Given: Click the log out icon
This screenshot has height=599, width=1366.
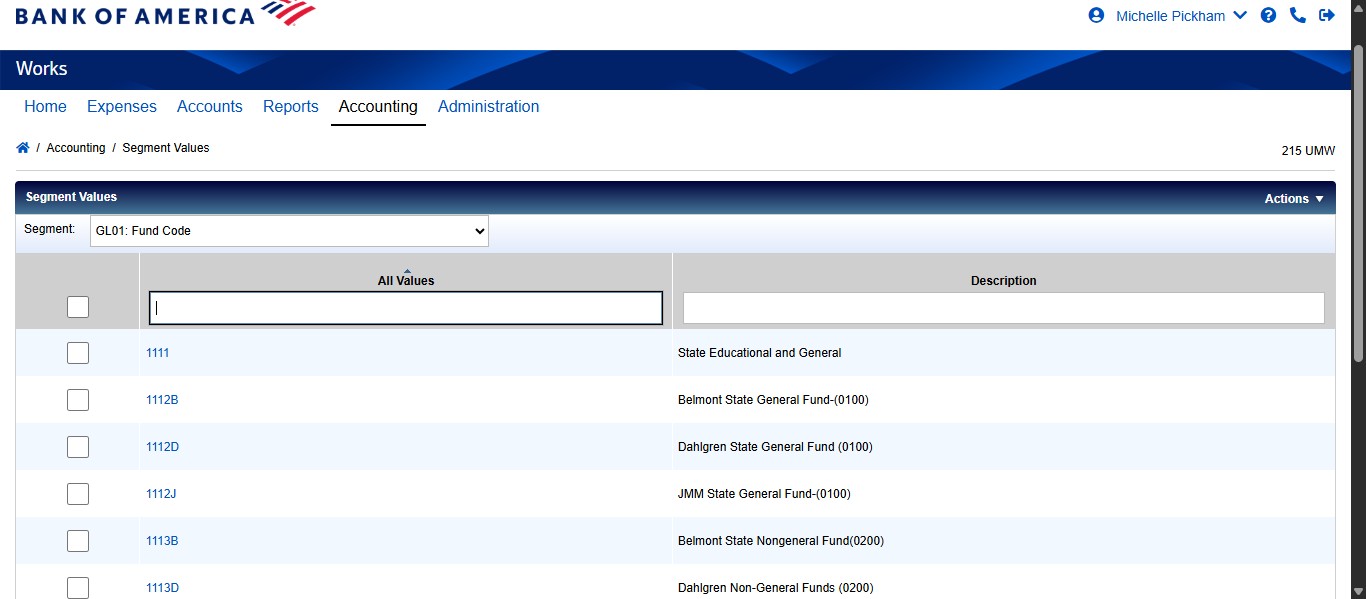Looking at the screenshot, I should pos(1327,15).
